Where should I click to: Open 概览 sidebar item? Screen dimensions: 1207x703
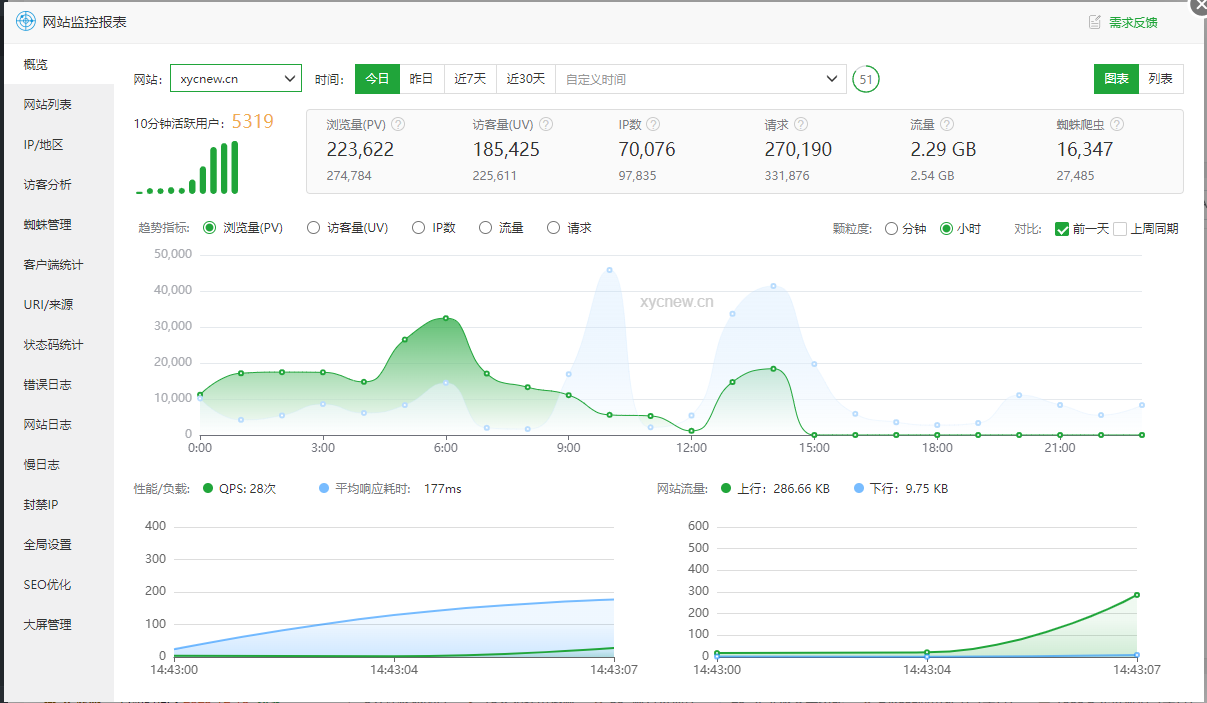pos(58,64)
